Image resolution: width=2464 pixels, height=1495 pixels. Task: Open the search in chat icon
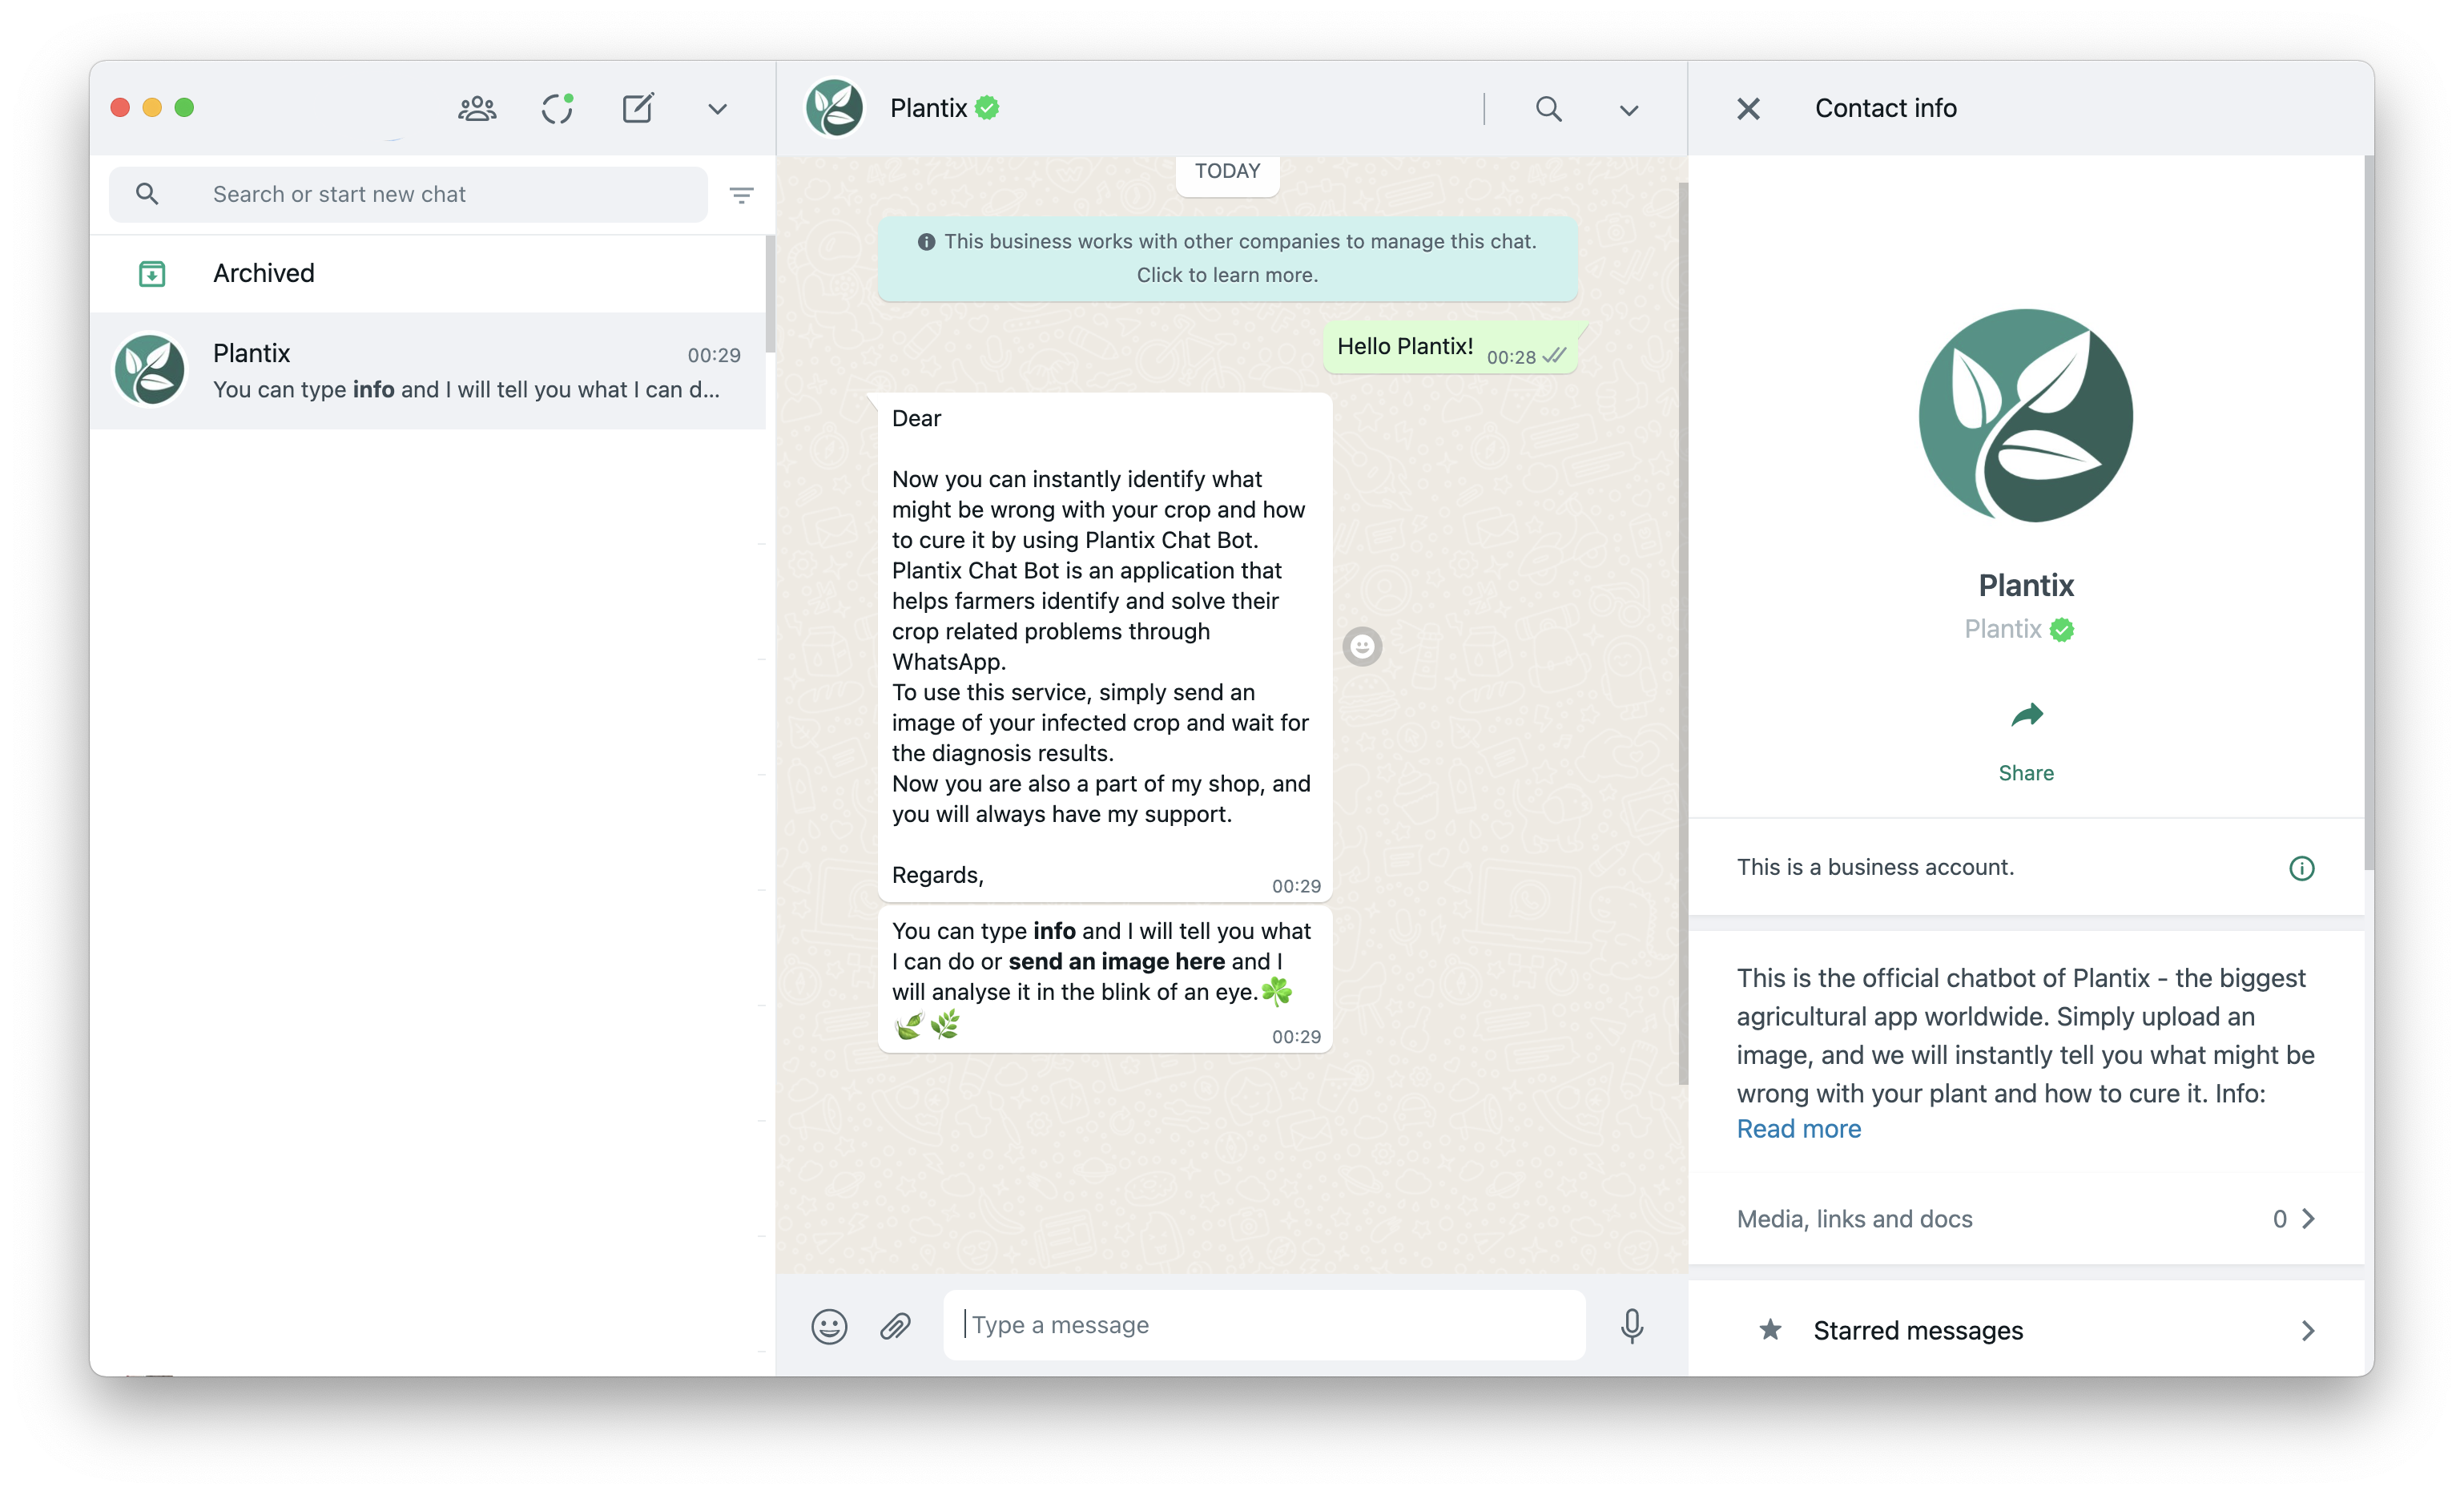pyautogui.click(x=1545, y=109)
